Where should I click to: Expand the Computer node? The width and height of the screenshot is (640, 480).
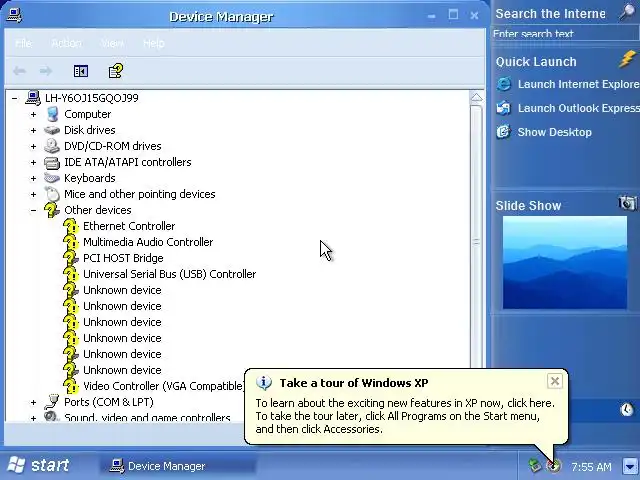[x=33, y=114]
